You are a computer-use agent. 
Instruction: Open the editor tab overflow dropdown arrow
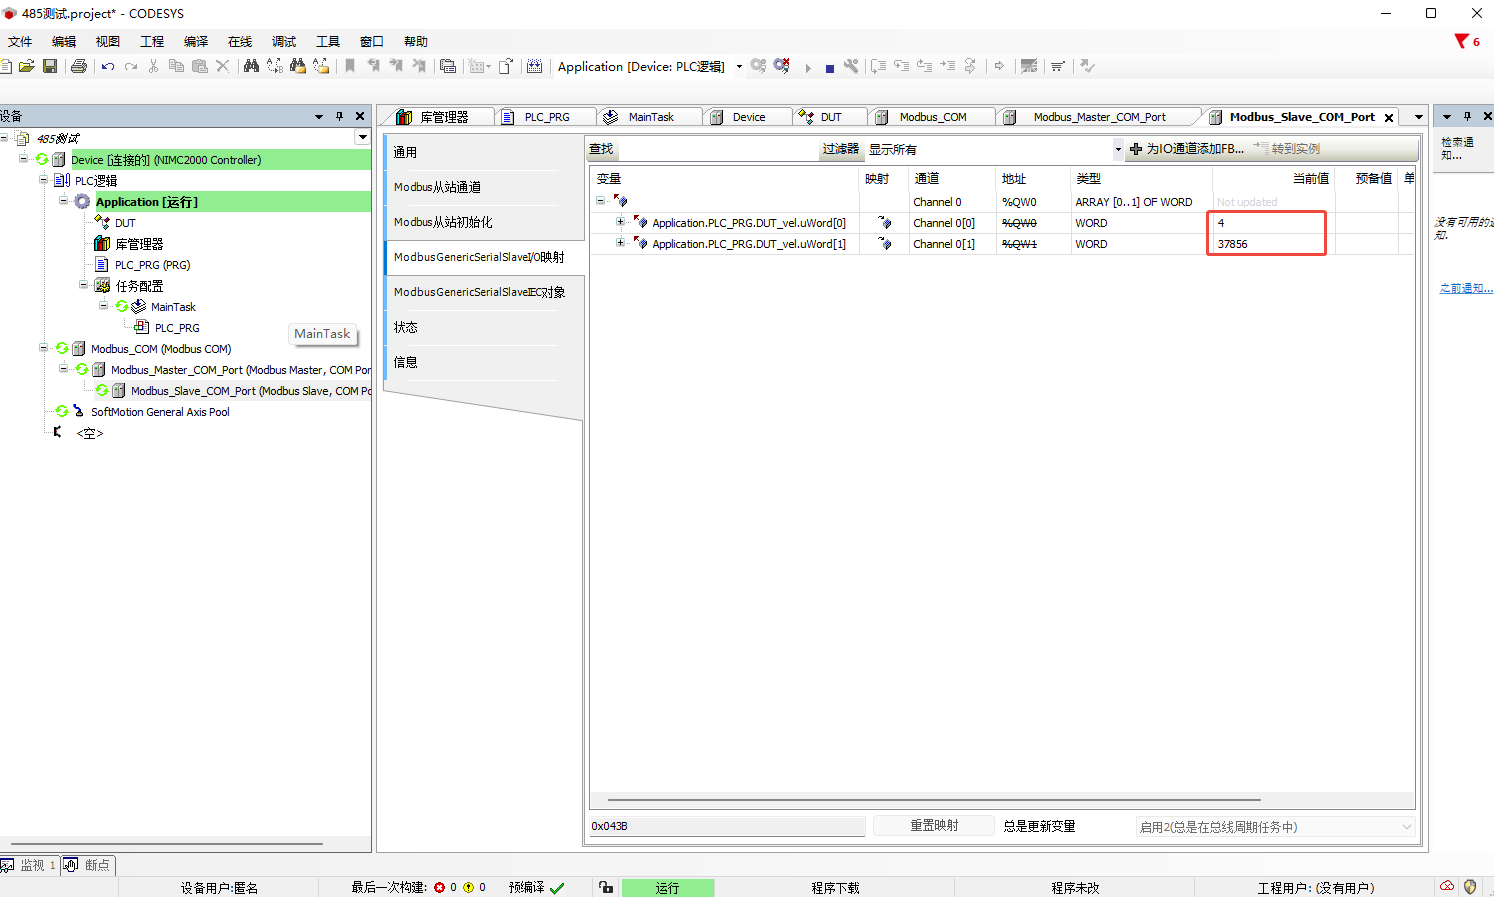tap(1418, 117)
